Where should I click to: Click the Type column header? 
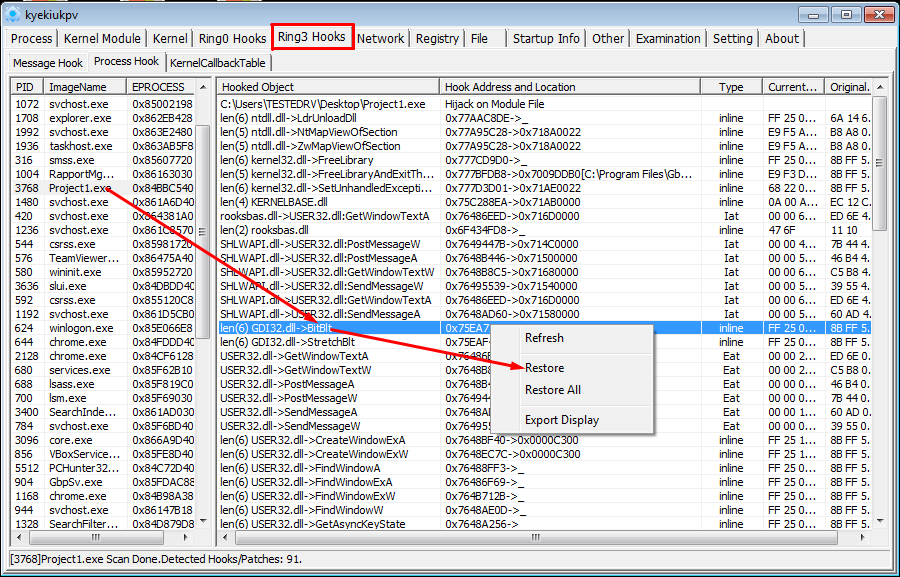pos(731,87)
